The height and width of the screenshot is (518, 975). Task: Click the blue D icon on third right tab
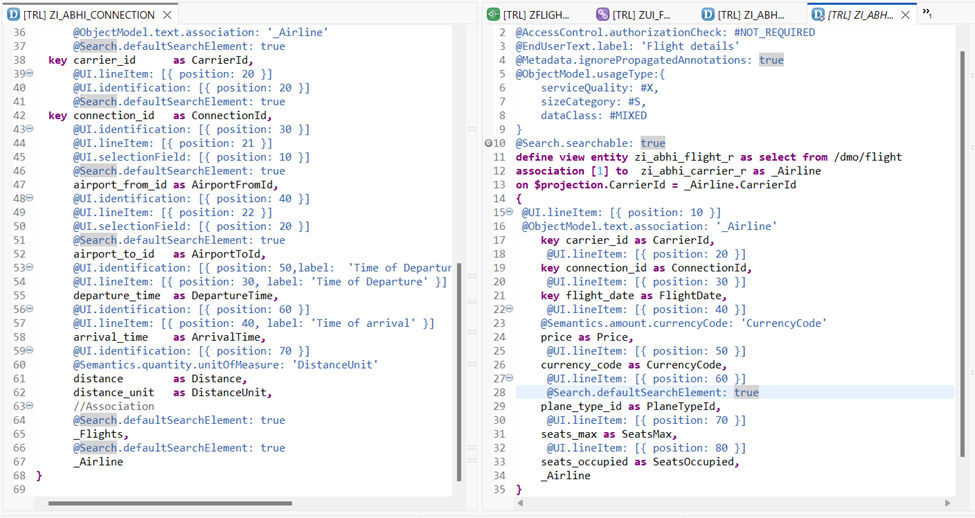pos(709,15)
